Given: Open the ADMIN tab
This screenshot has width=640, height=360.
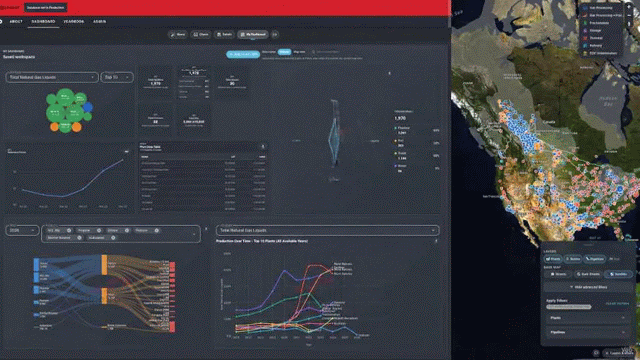Looking at the screenshot, I should (100, 21).
